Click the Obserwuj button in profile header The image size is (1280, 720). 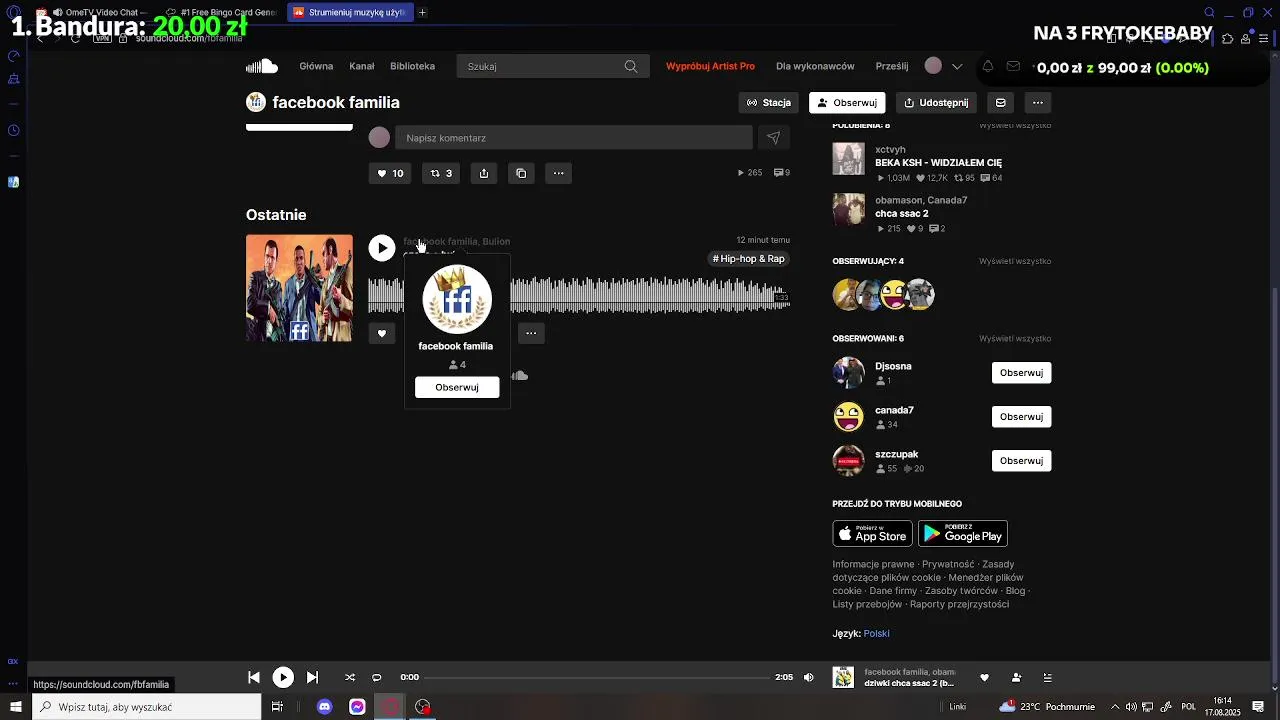click(x=847, y=102)
